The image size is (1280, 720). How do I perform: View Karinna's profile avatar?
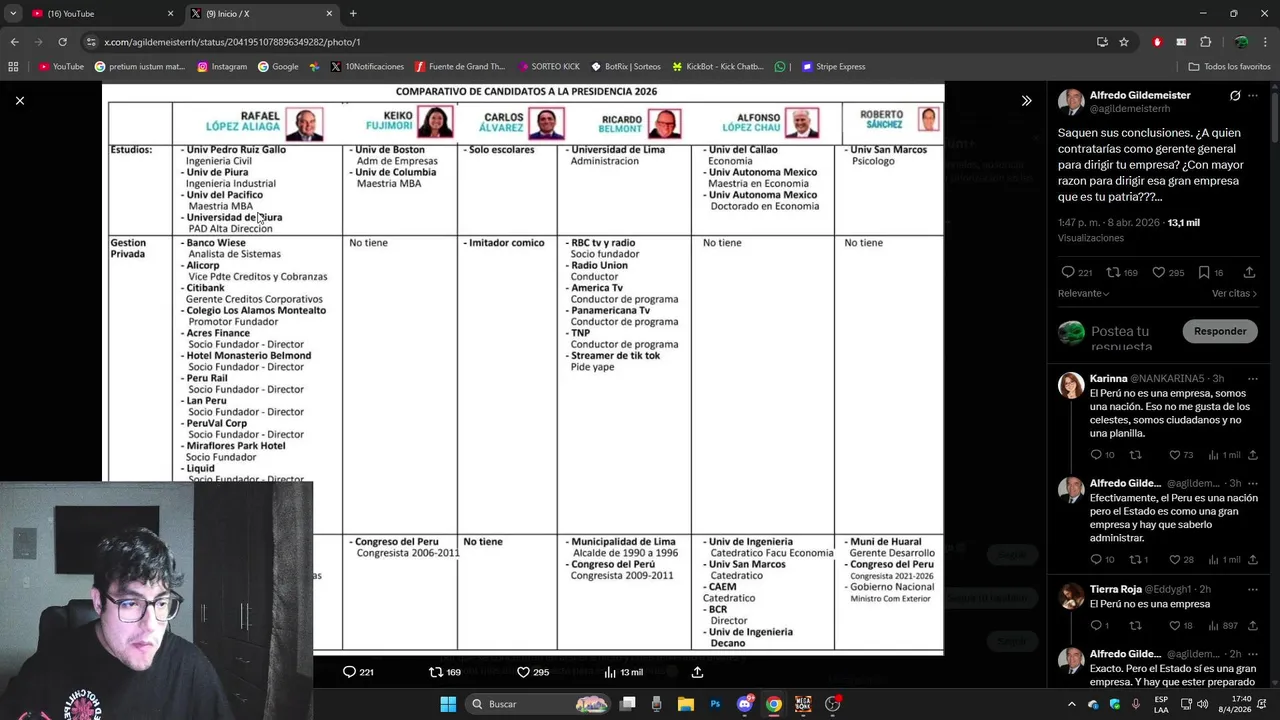click(1071, 385)
